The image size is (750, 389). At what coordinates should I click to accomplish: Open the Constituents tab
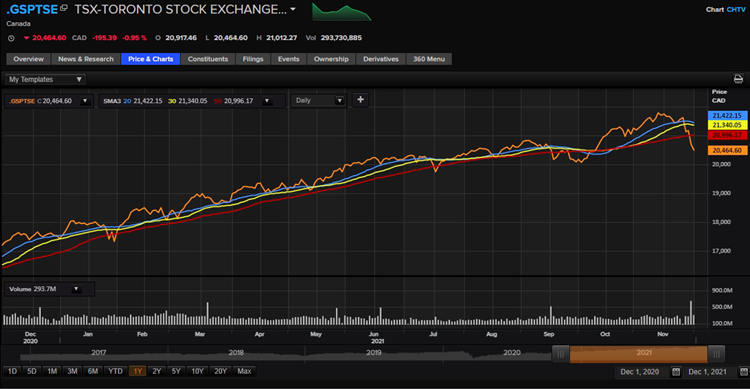coord(208,59)
